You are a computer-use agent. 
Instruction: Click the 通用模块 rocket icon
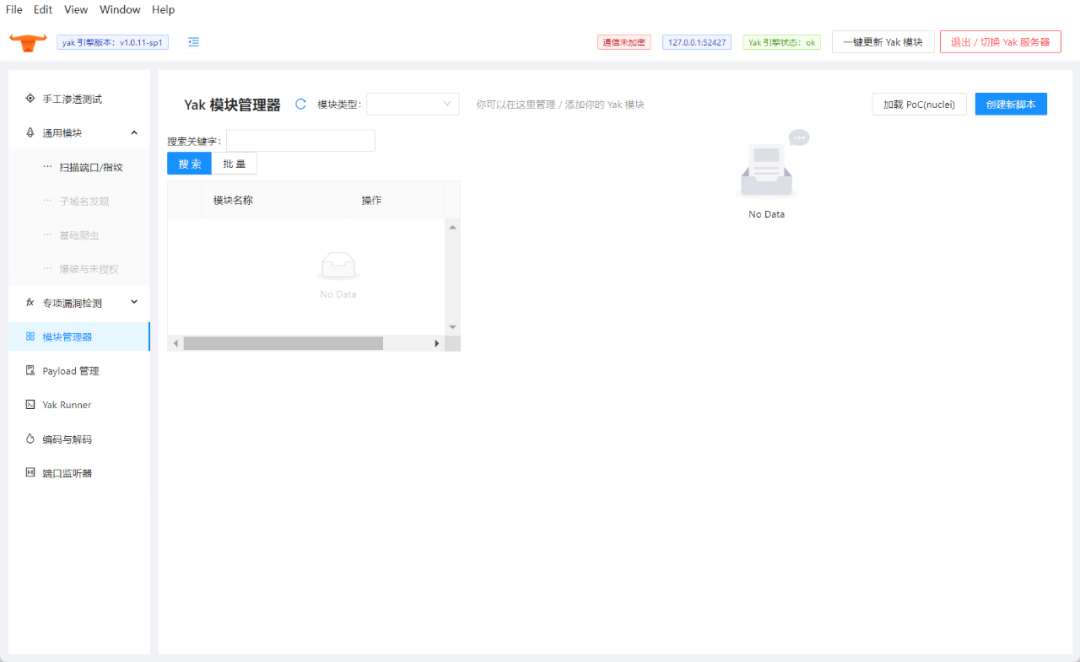point(30,132)
